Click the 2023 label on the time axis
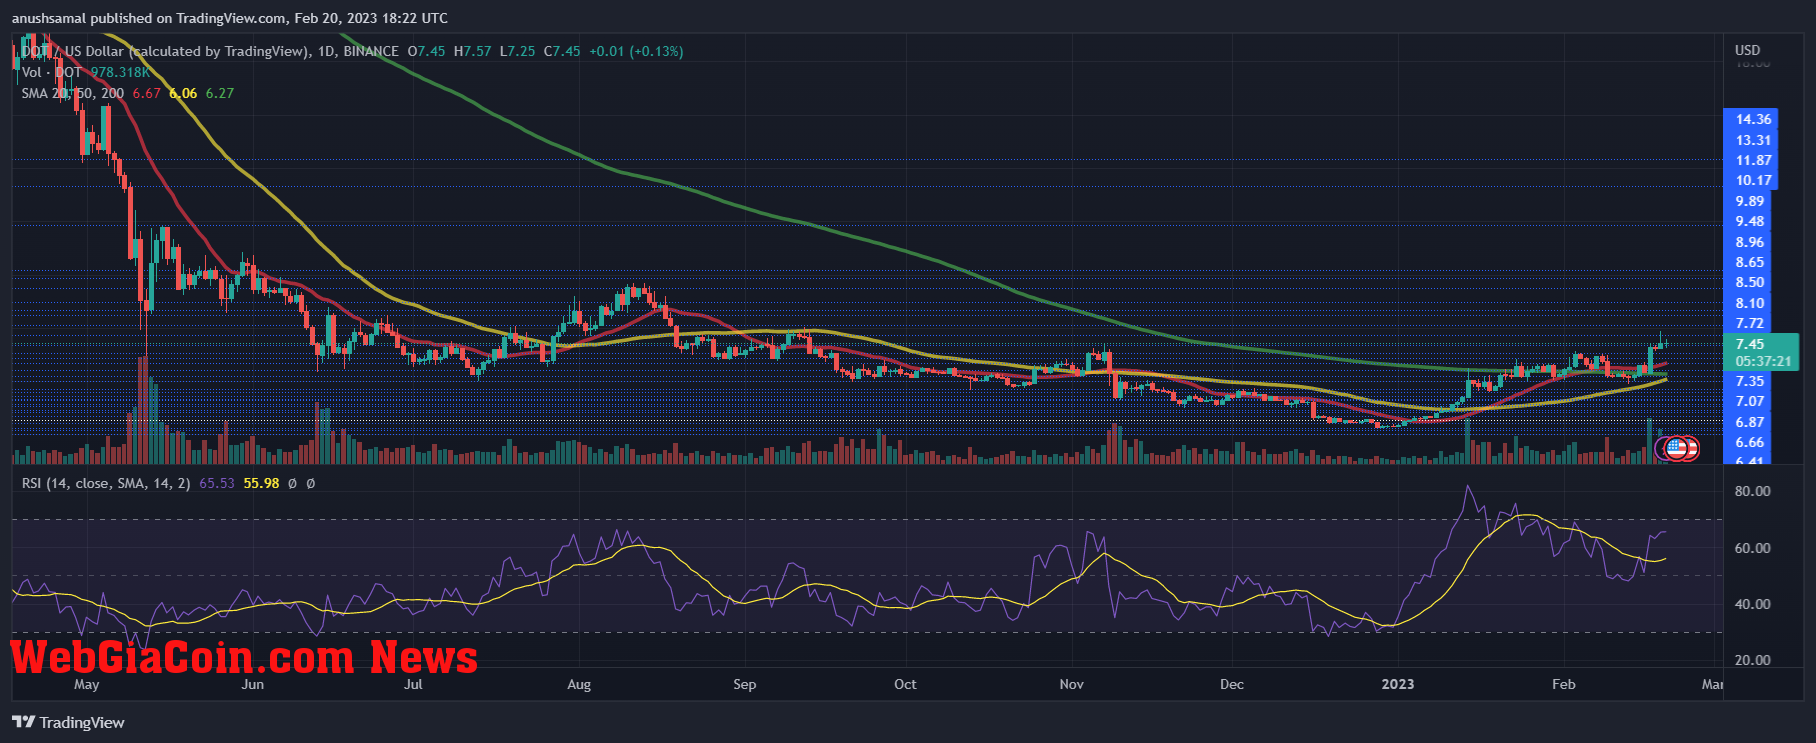This screenshot has width=1816, height=743. [1398, 684]
